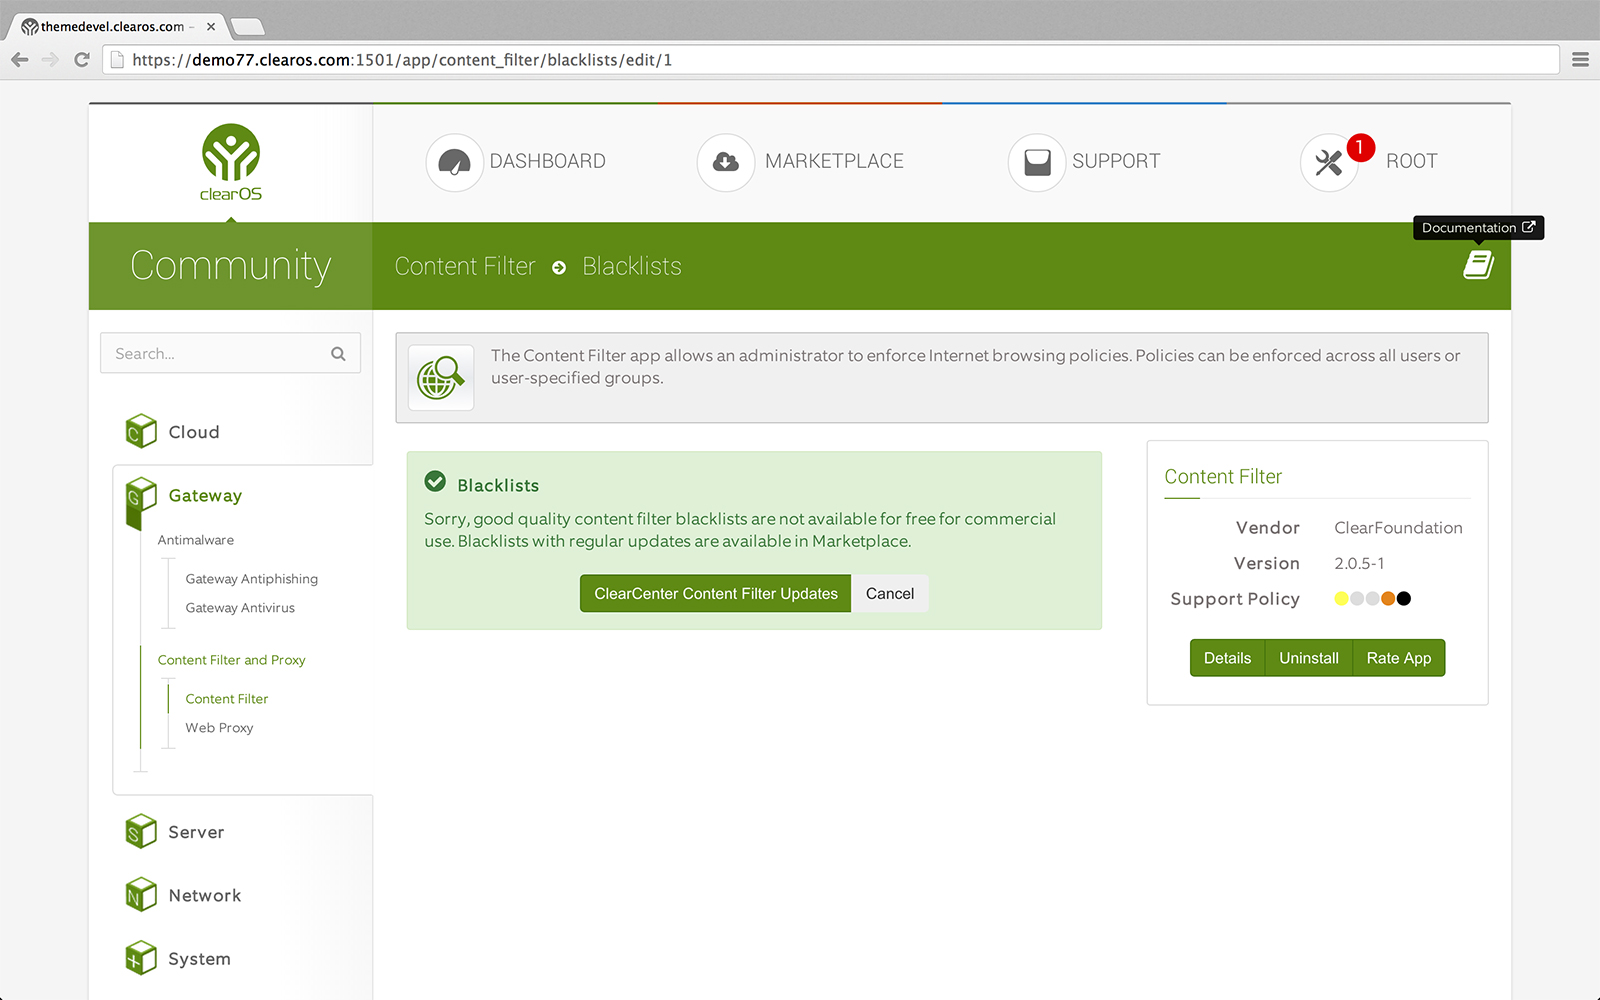Viewport: 1600px width, 1000px height.
Task: Select the themedevel.clearos.com browser tab
Action: (118, 26)
